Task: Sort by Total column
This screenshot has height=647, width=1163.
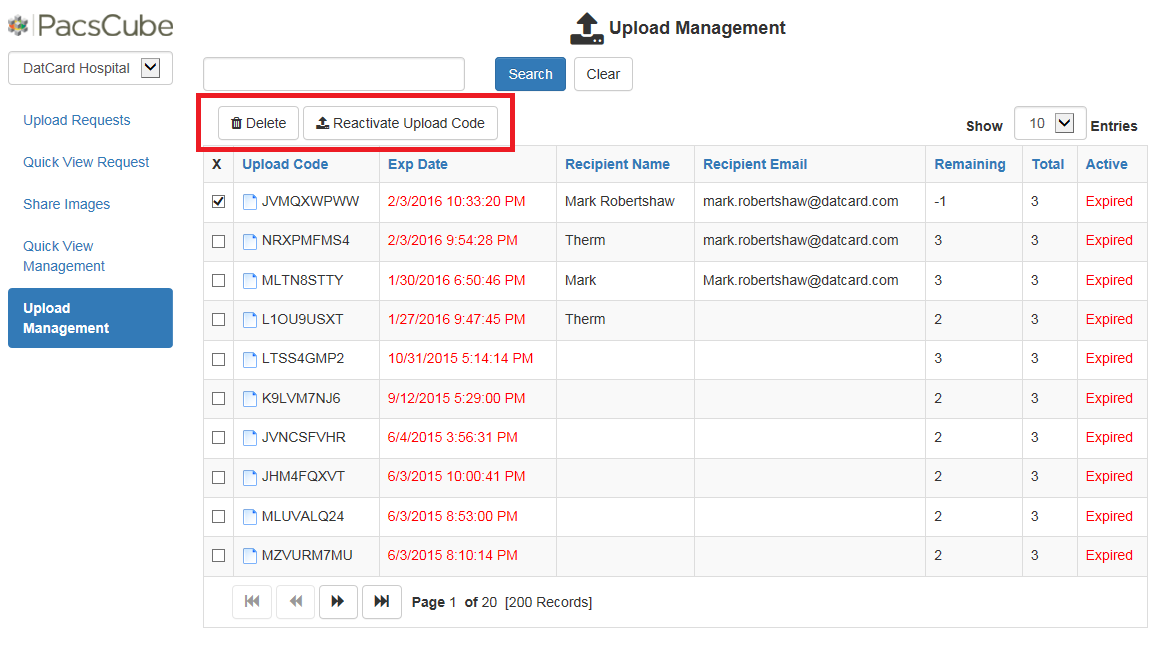Action: pyautogui.click(x=1047, y=165)
